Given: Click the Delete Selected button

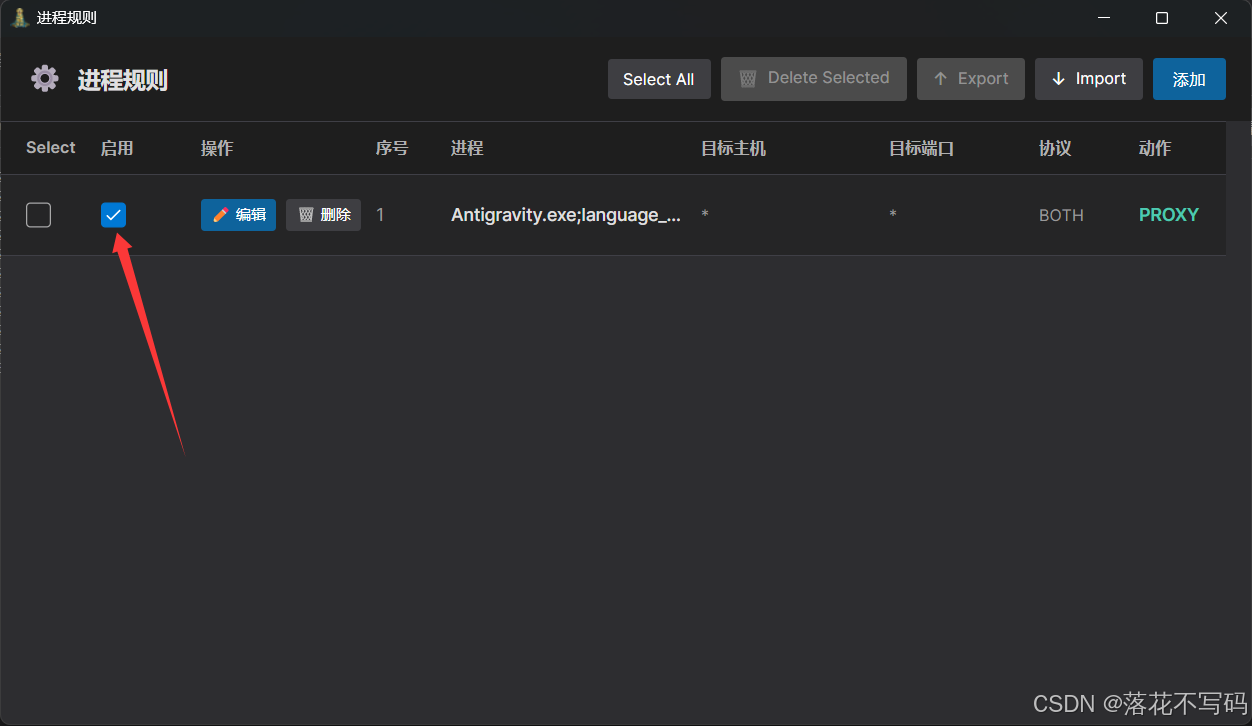Looking at the screenshot, I should pos(814,78).
